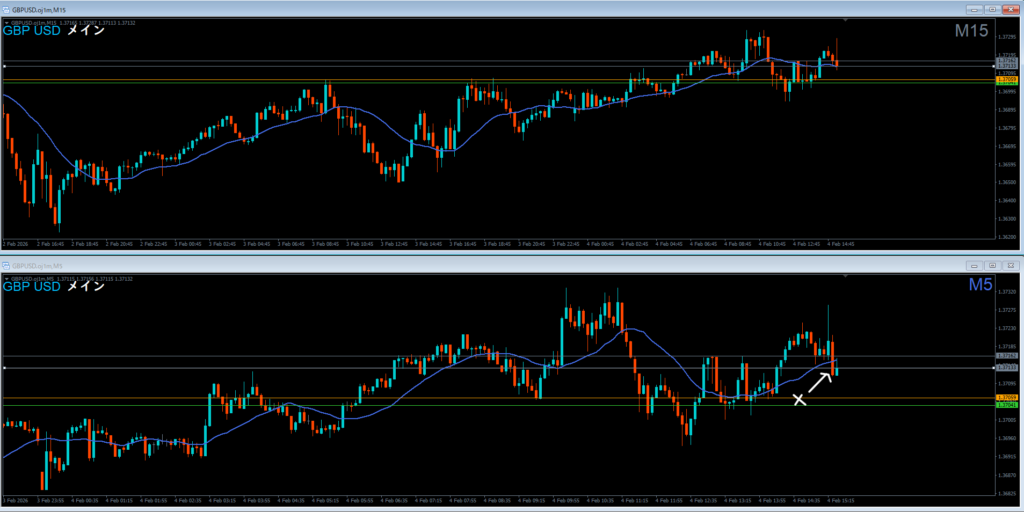
Task: Click the left-end square handle of M15 horizontal line
Action: pyautogui.click(x=5, y=66)
